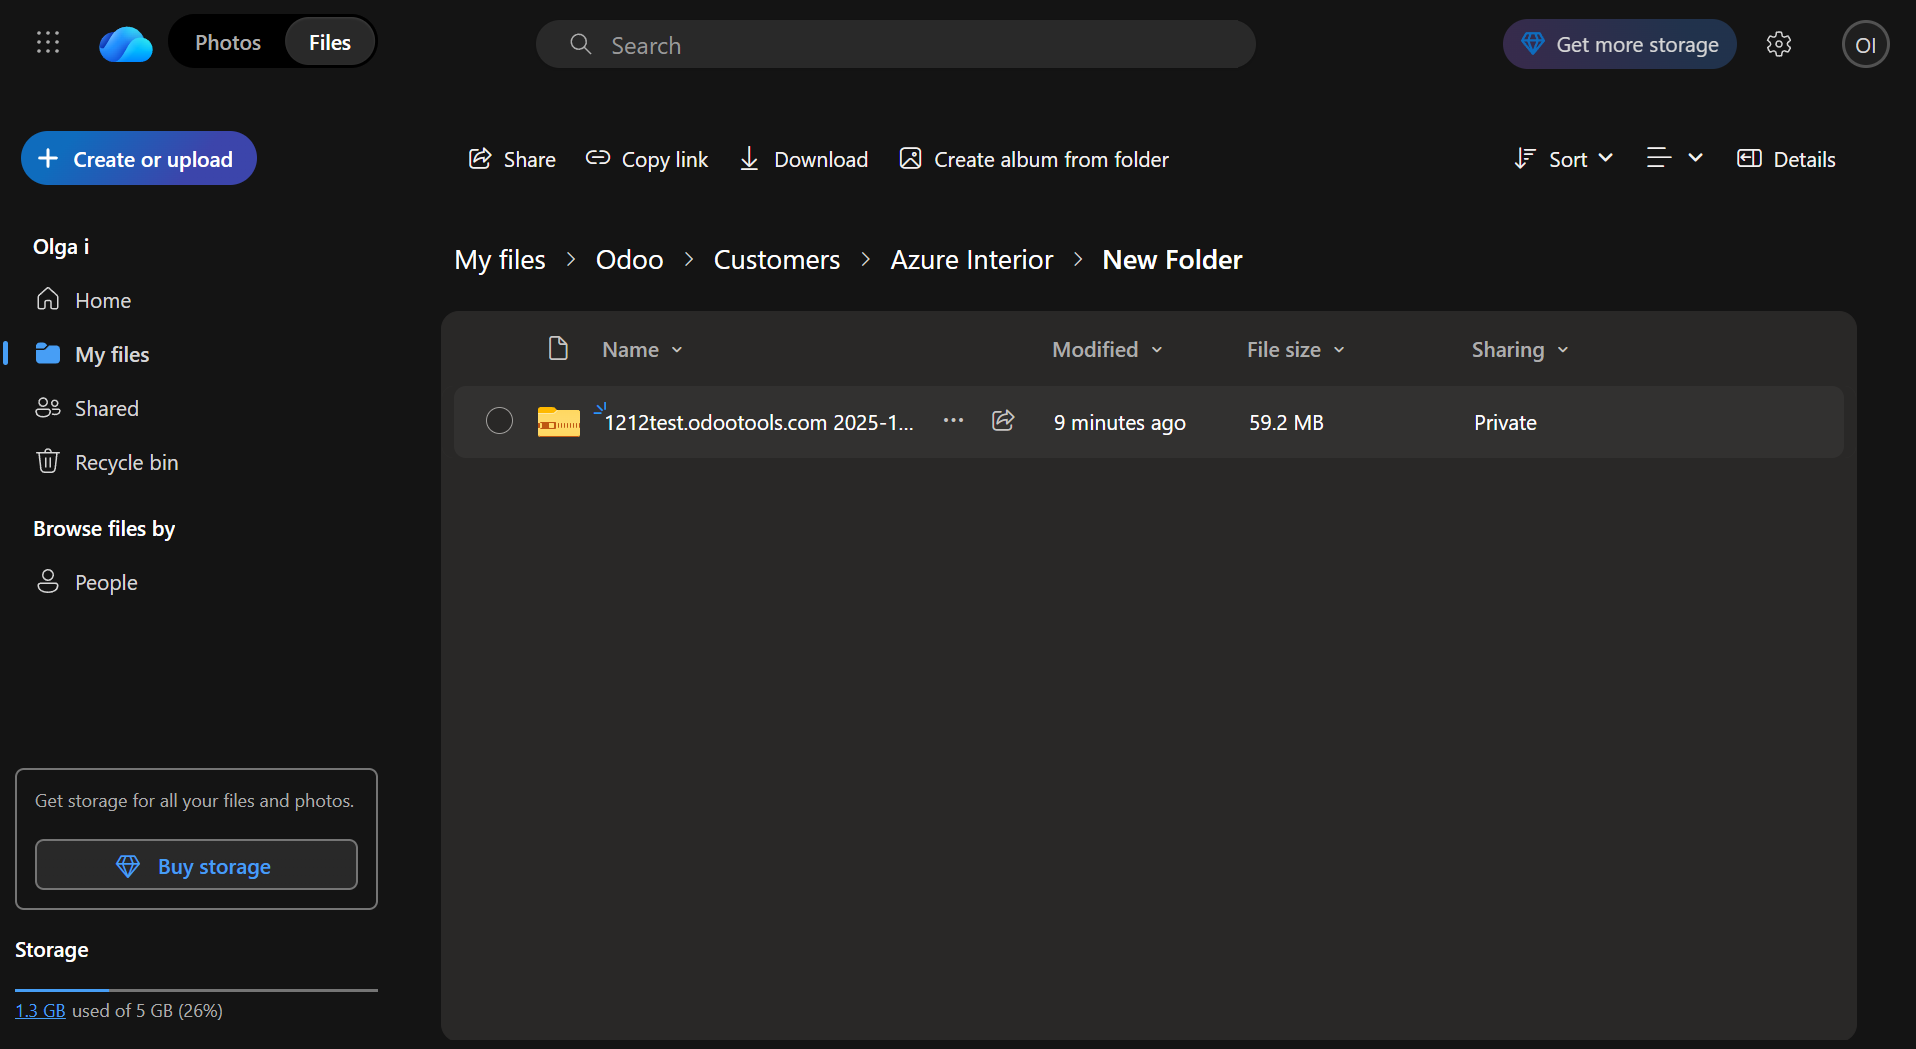This screenshot has width=1916, height=1049.
Task: Open the OI account profile avatar
Action: click(x=1864, y=45)
